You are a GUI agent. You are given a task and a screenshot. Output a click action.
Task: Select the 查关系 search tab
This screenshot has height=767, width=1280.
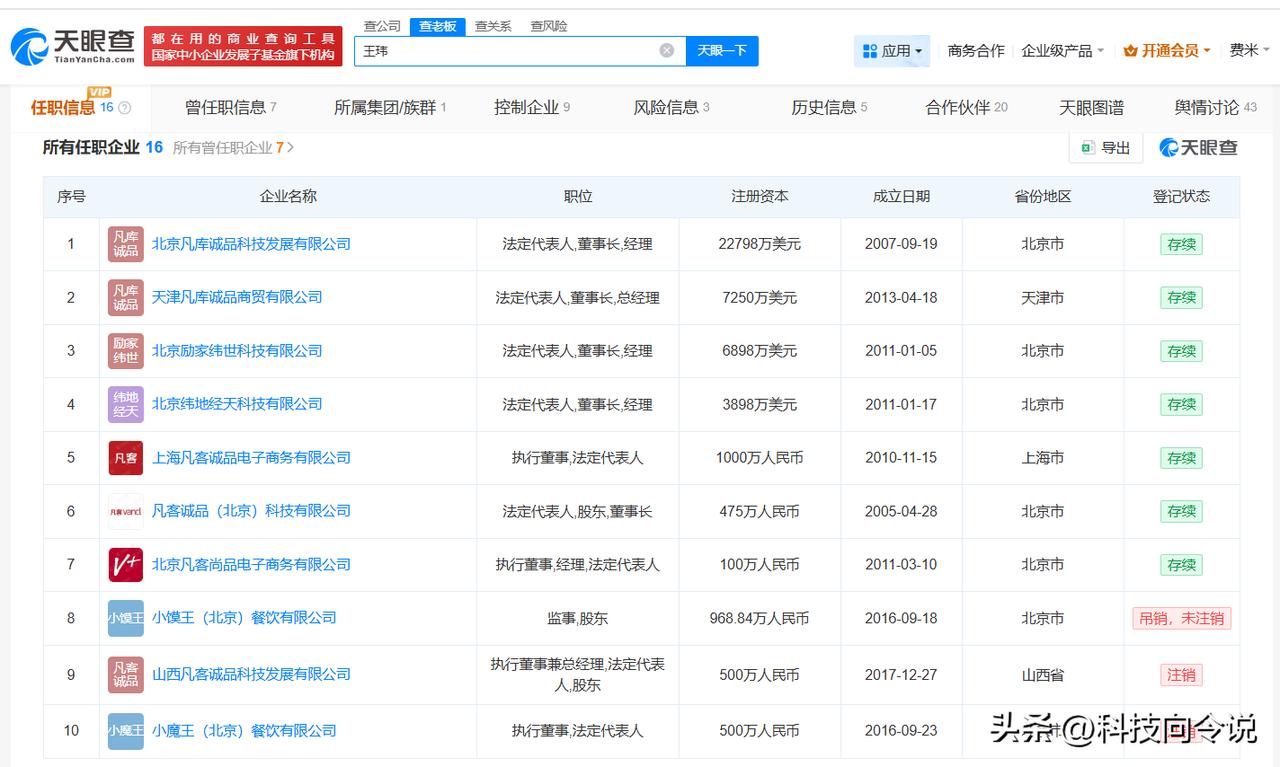click(492, 26)
